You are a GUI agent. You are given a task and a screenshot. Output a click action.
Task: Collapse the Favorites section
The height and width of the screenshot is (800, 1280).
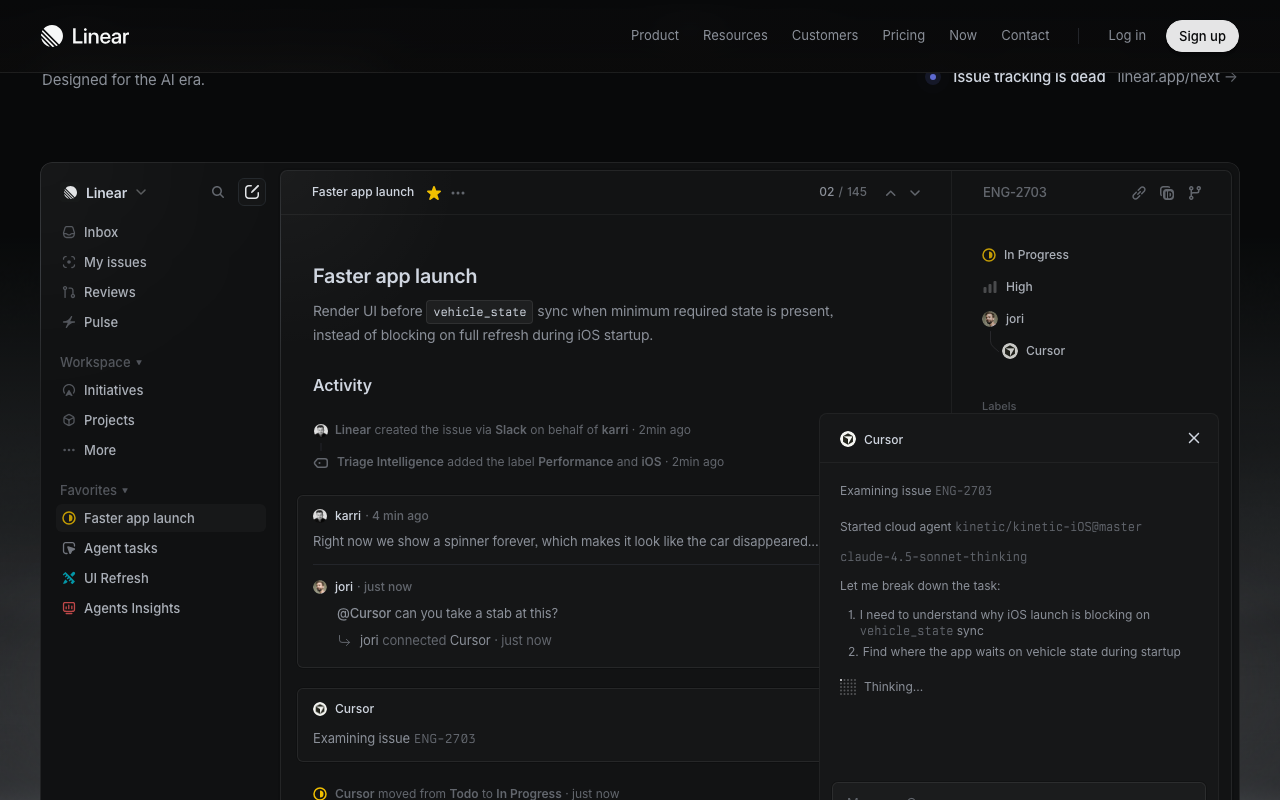coord(94,490)
